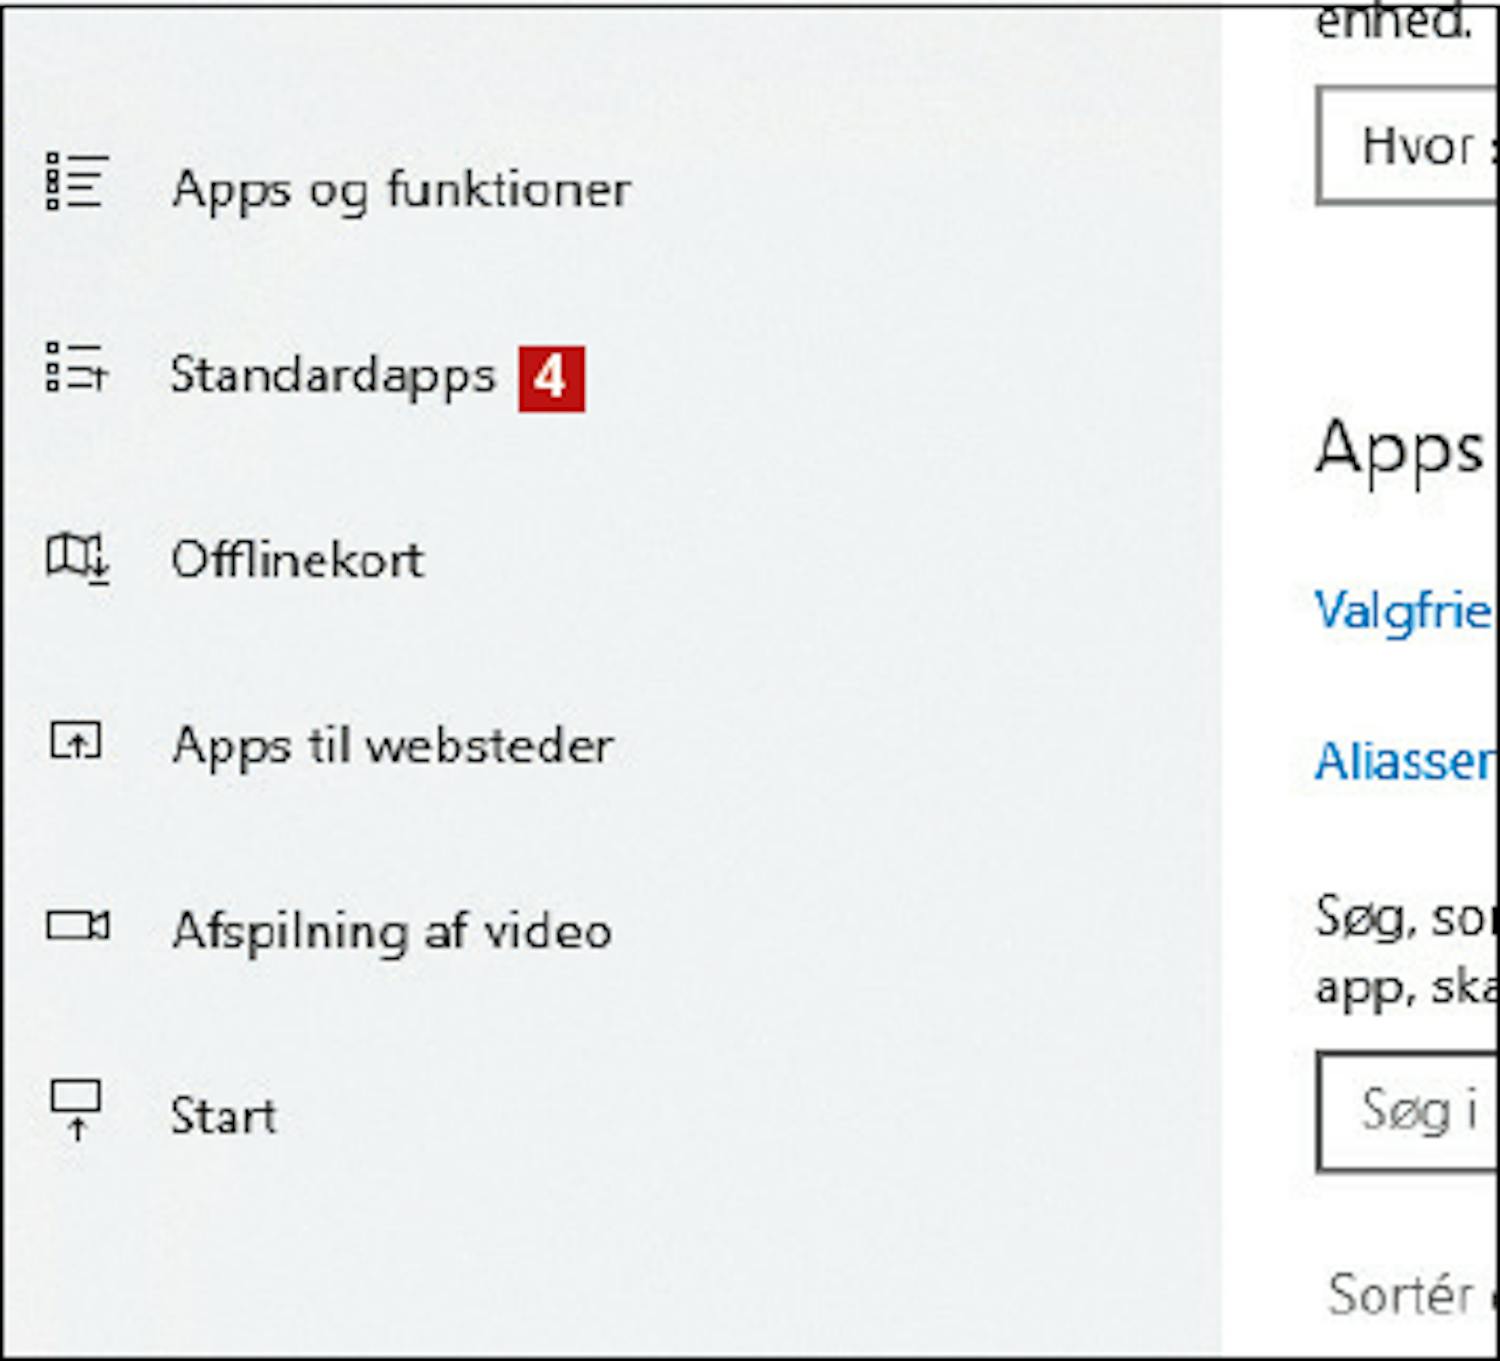Expand the Hvor dropdown box

pos(1406,146)
